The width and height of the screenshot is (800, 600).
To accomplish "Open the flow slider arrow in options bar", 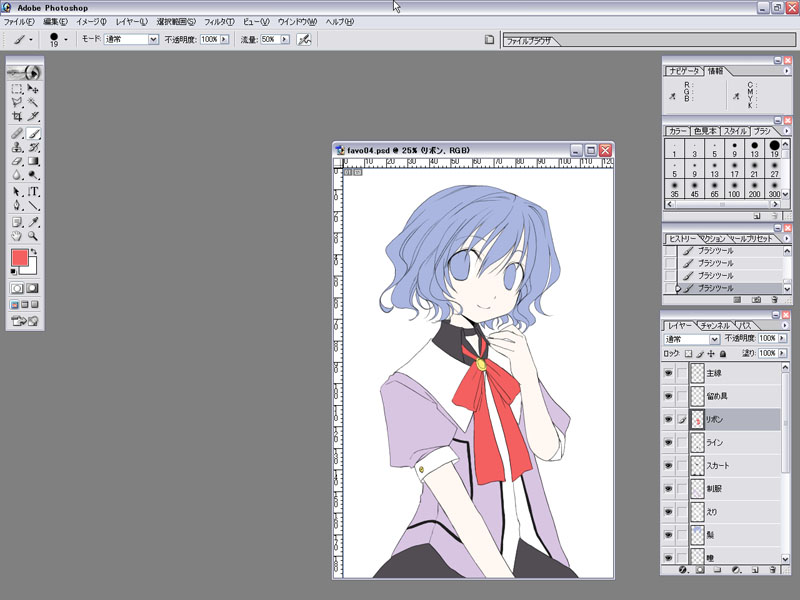I will click(x=285, y=39).
